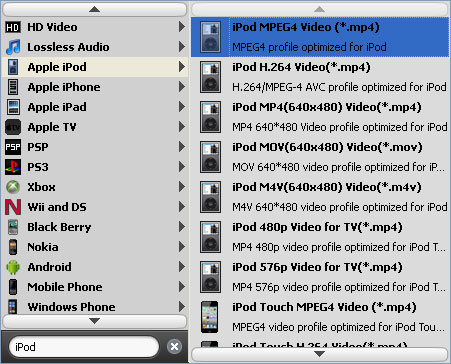Click the Android robot icon

click(x=13, y=267)
